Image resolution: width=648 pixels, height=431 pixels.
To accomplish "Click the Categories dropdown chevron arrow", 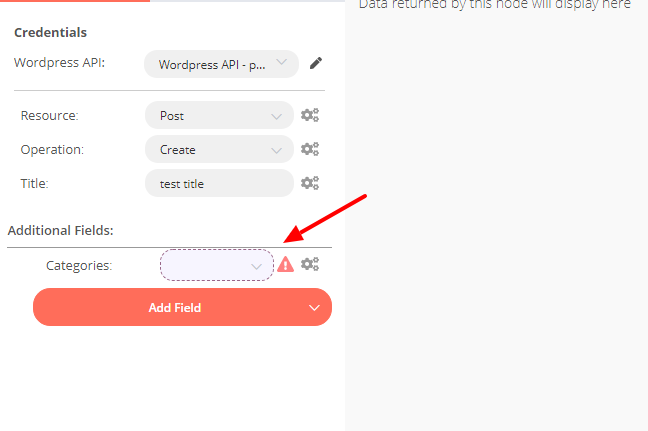I will click(257, 267).
